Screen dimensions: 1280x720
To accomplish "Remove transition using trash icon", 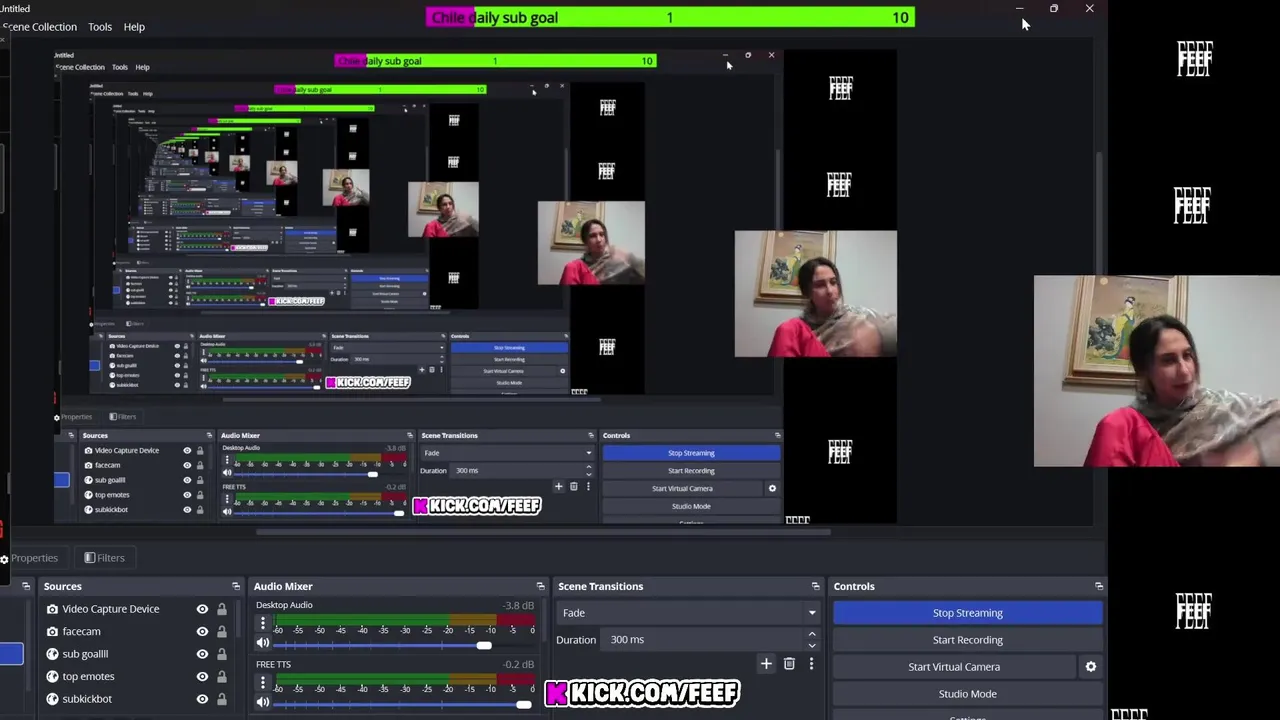I will (789, 663).
